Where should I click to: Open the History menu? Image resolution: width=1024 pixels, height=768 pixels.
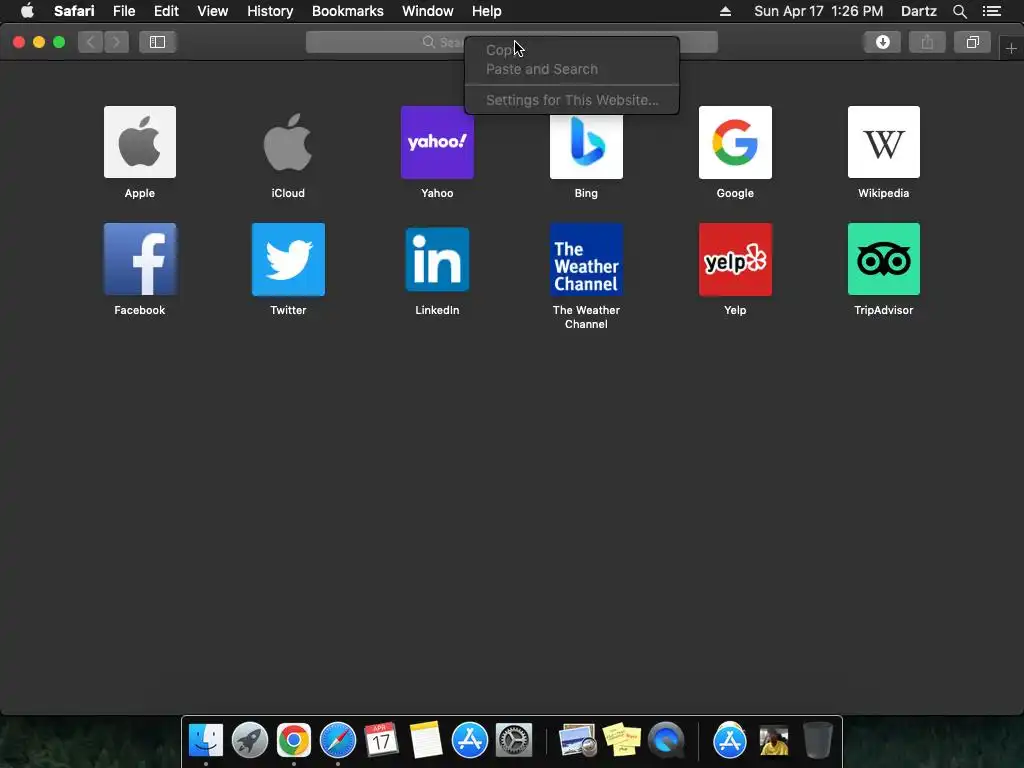click(x=270, y=11)
